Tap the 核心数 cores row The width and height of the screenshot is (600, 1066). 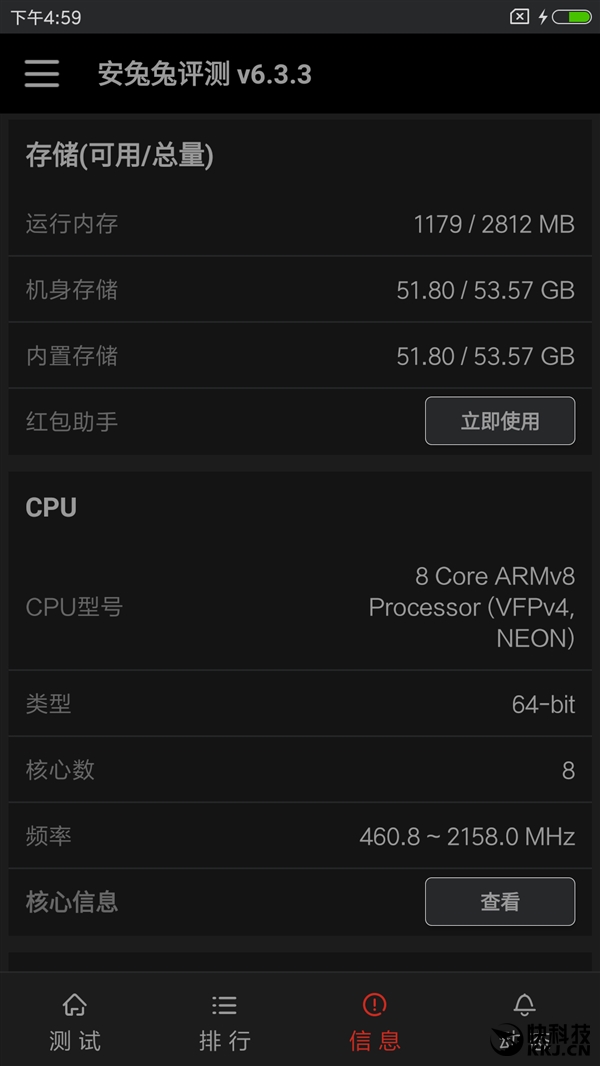pyautogui.click(x=300, y=770)
